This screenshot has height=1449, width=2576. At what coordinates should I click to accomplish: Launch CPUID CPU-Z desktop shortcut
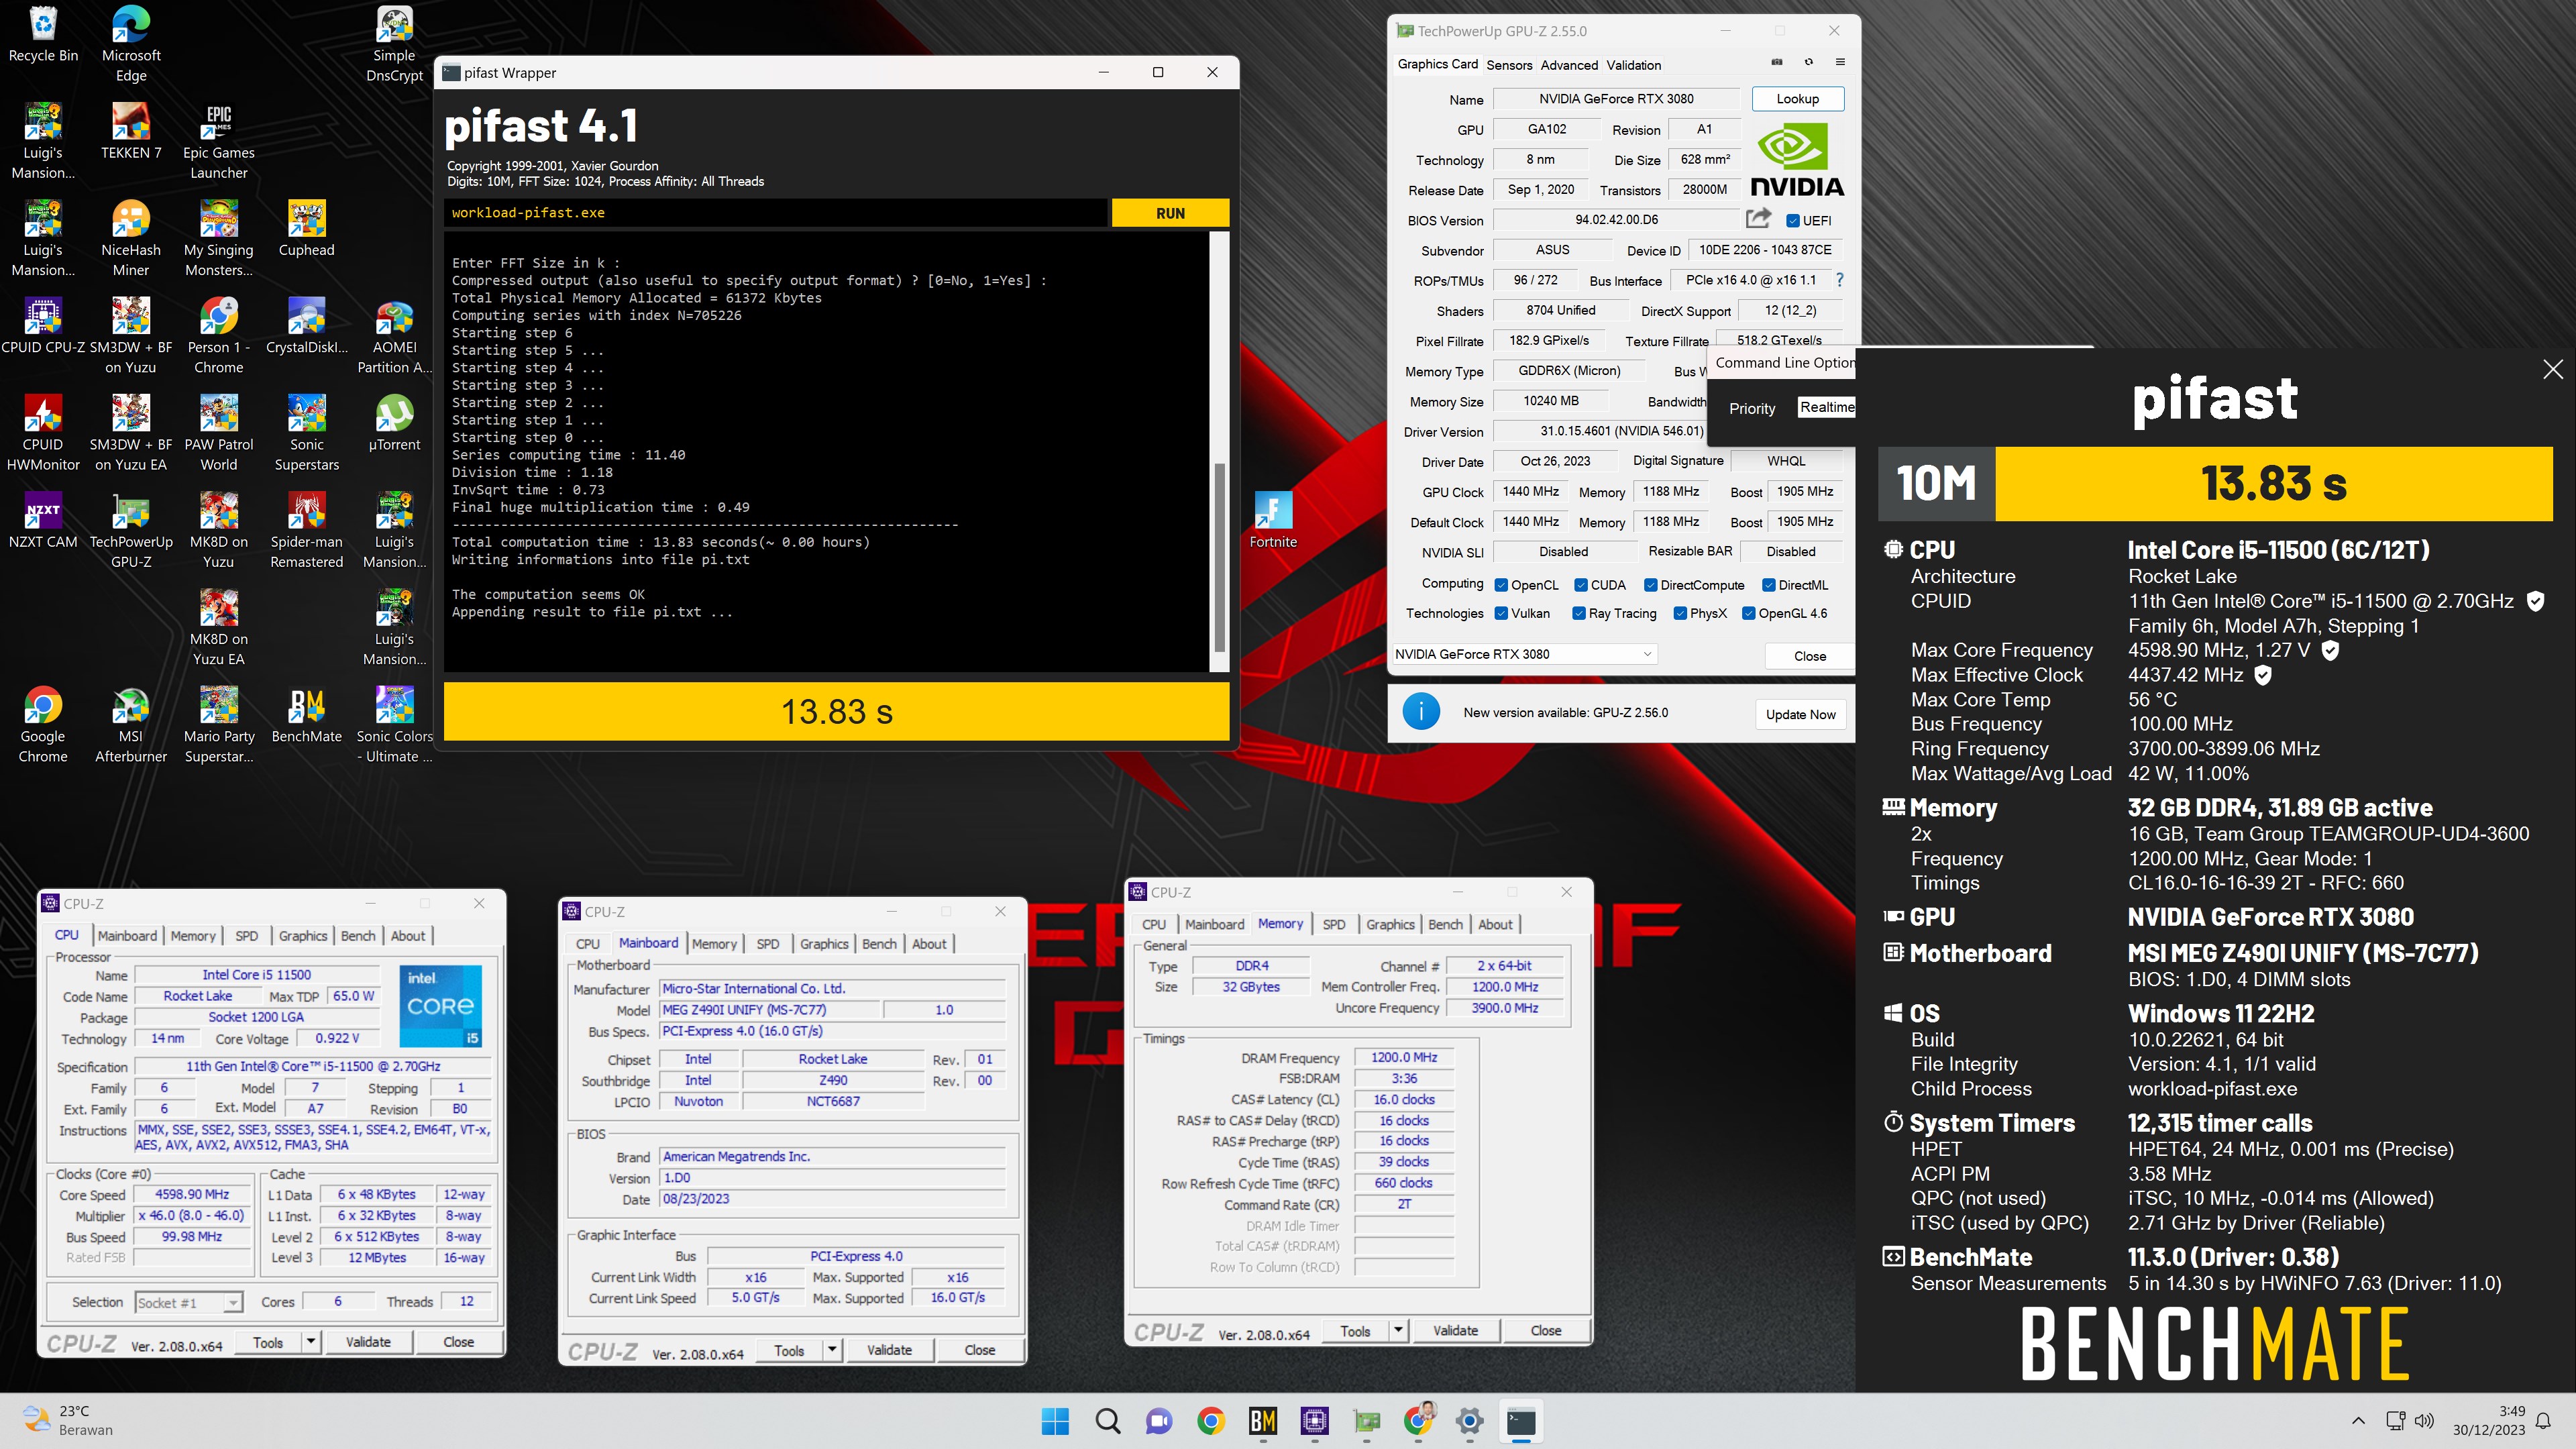[43, 327]
